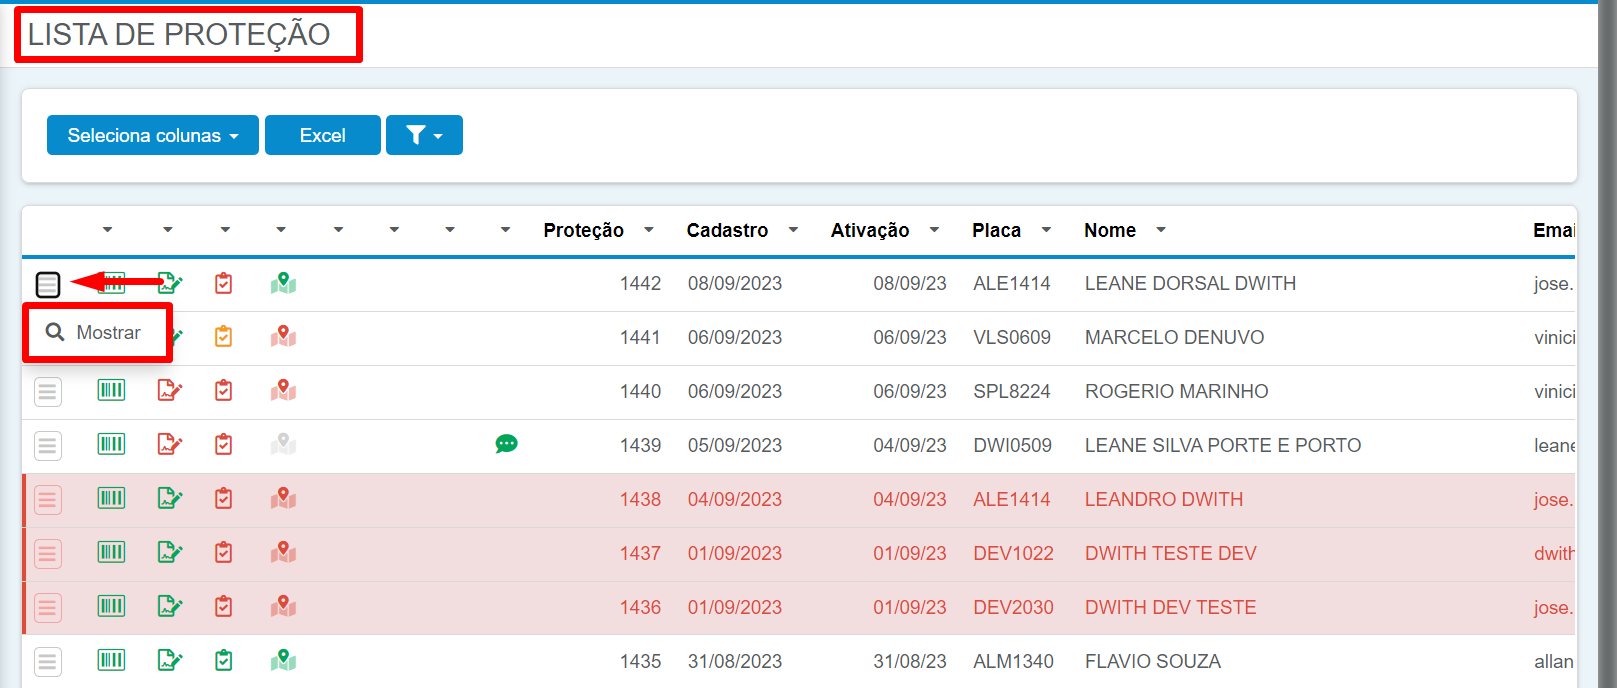1617x688 pixels.
Task: Click the green contract sign icon for DWITH TESTE DEV
Action: point(170,552)
